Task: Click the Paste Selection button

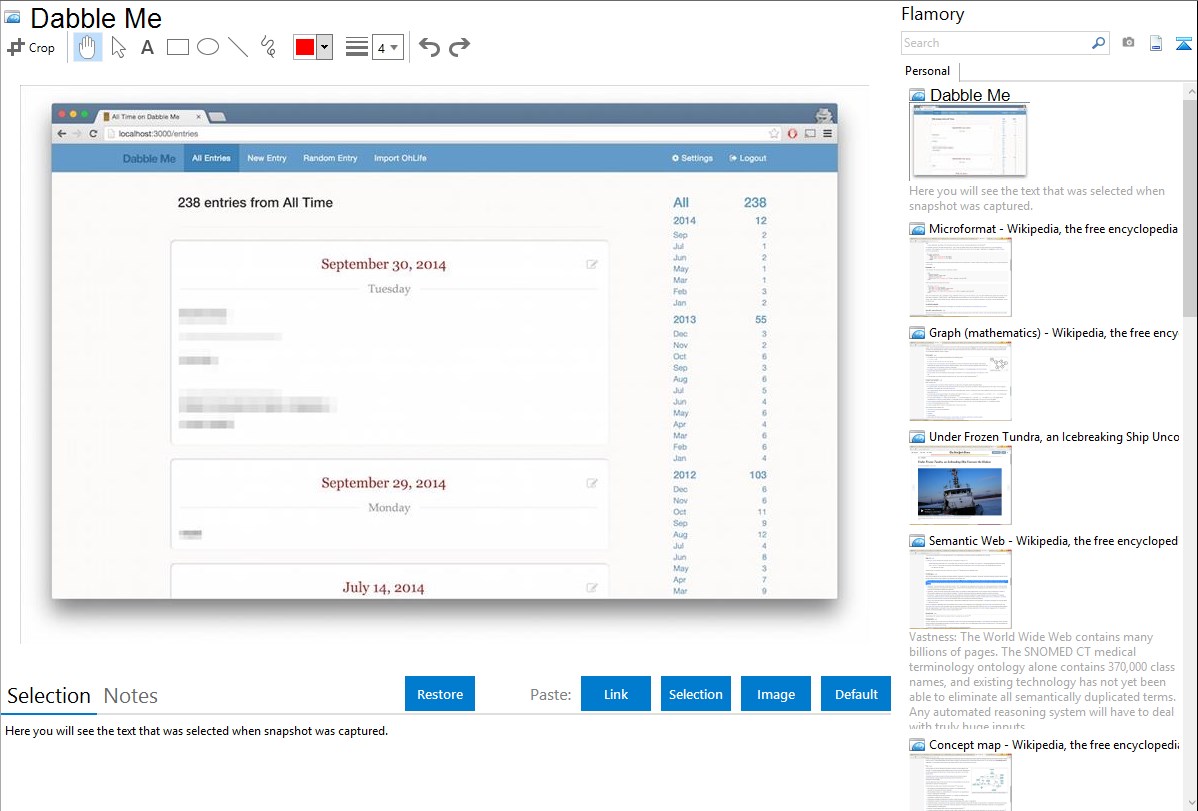Action: tap(695, 694)
